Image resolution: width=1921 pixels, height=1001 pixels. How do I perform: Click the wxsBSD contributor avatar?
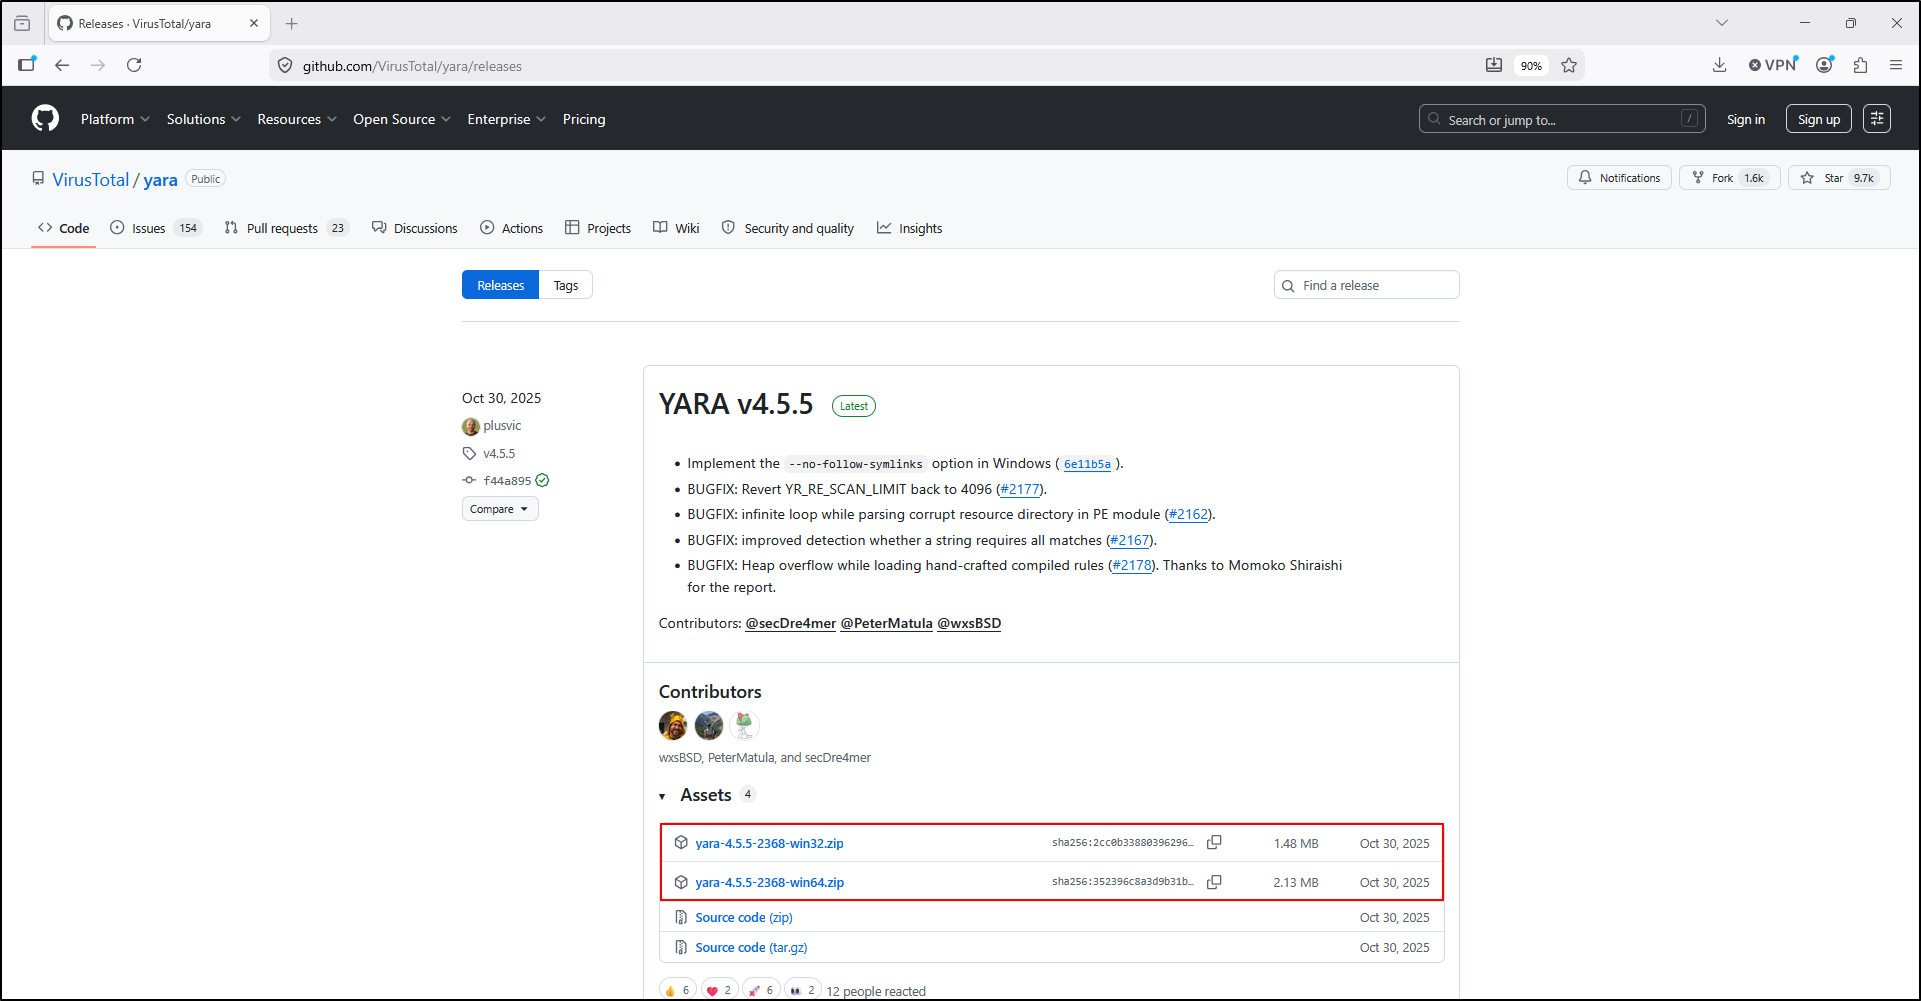(673, 725)
